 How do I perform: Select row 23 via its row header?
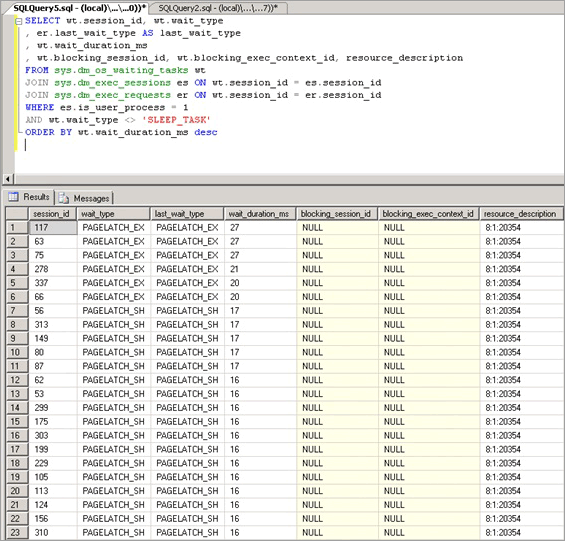pyautogui.click(x=17, y=532)
